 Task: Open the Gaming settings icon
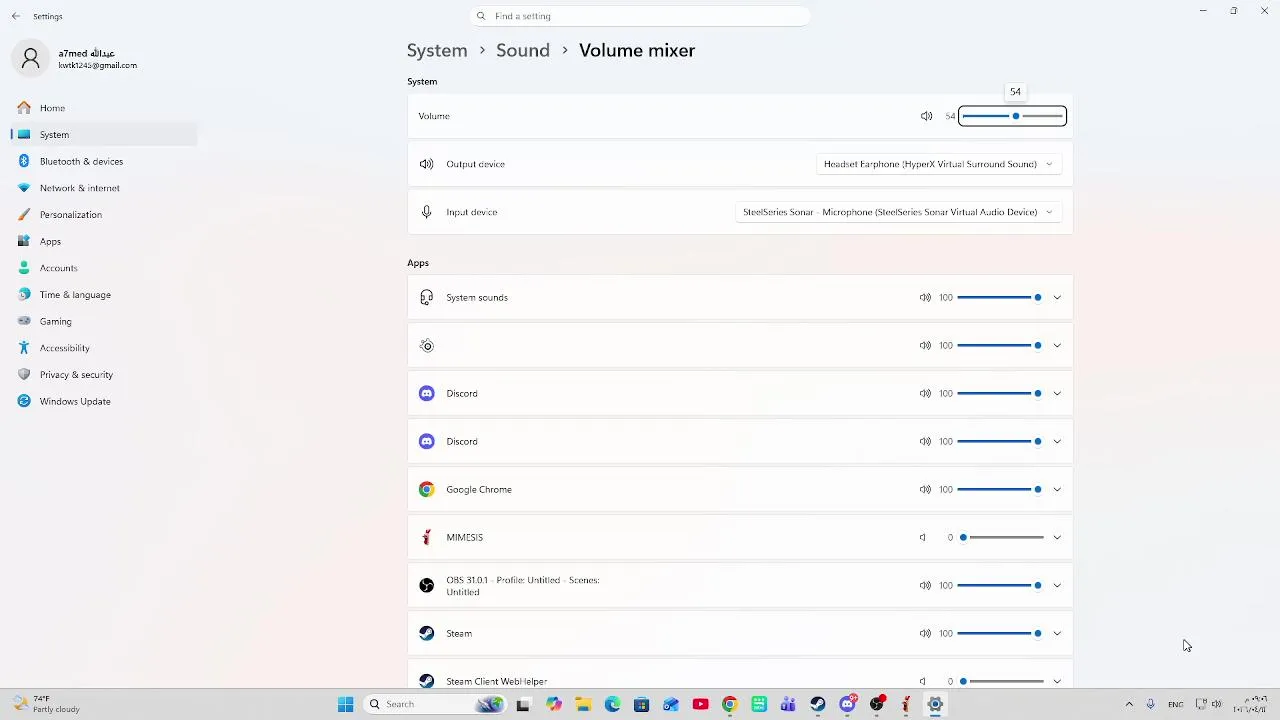pos(24,321)
